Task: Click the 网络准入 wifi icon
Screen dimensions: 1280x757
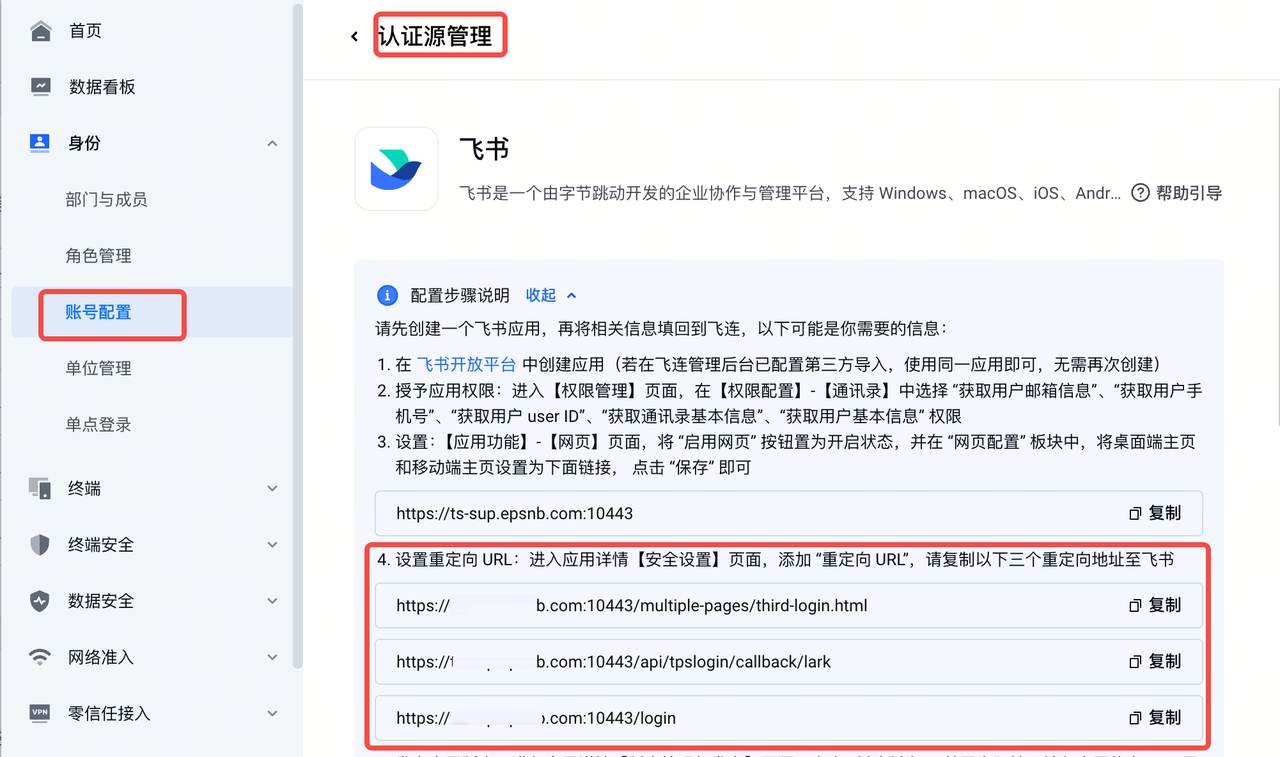Action: pos(40,657)
